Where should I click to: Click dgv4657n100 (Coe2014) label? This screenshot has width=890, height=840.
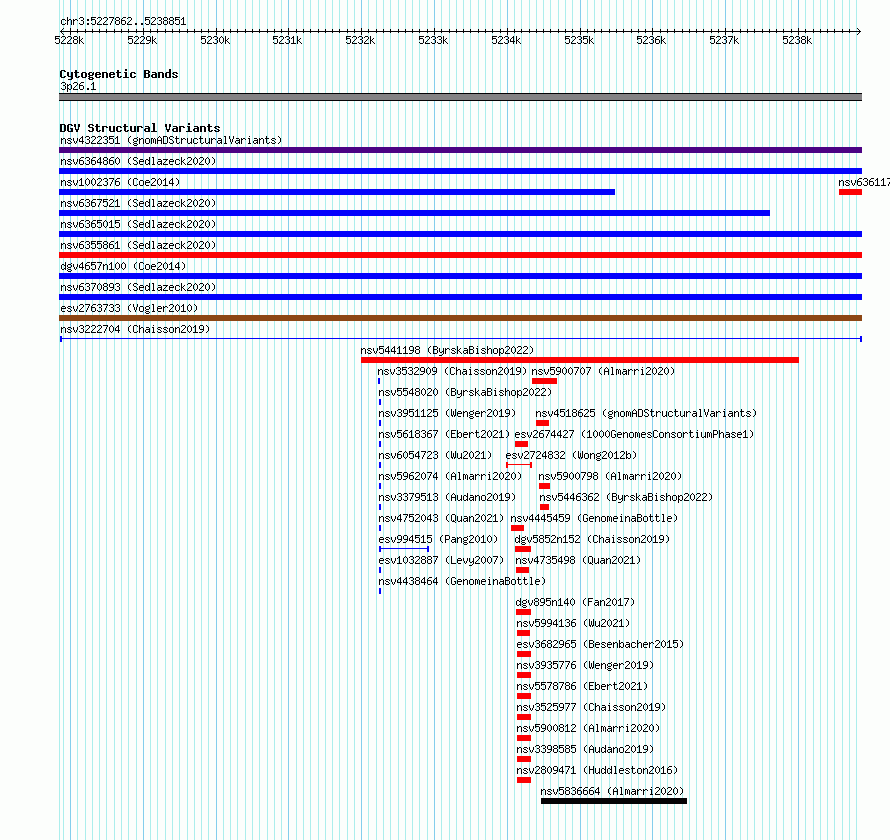pyautogui.click(x=123, y=266)
